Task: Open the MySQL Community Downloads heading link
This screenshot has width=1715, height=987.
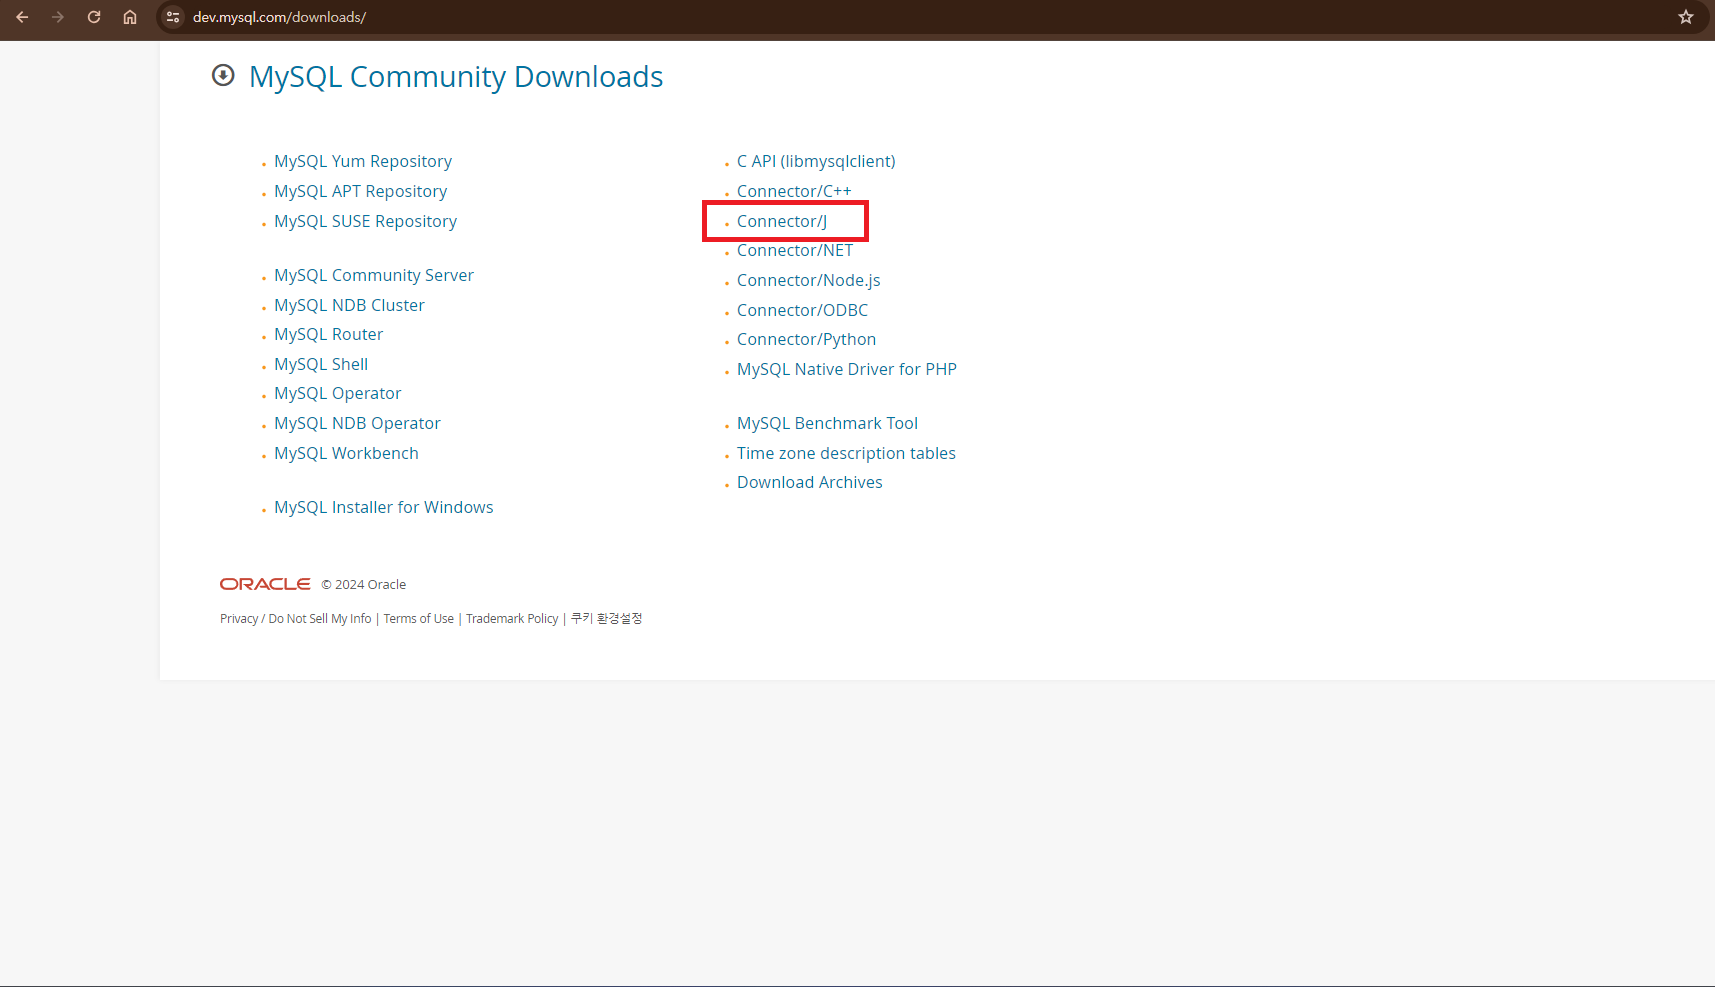Action: tap(456, 77)
